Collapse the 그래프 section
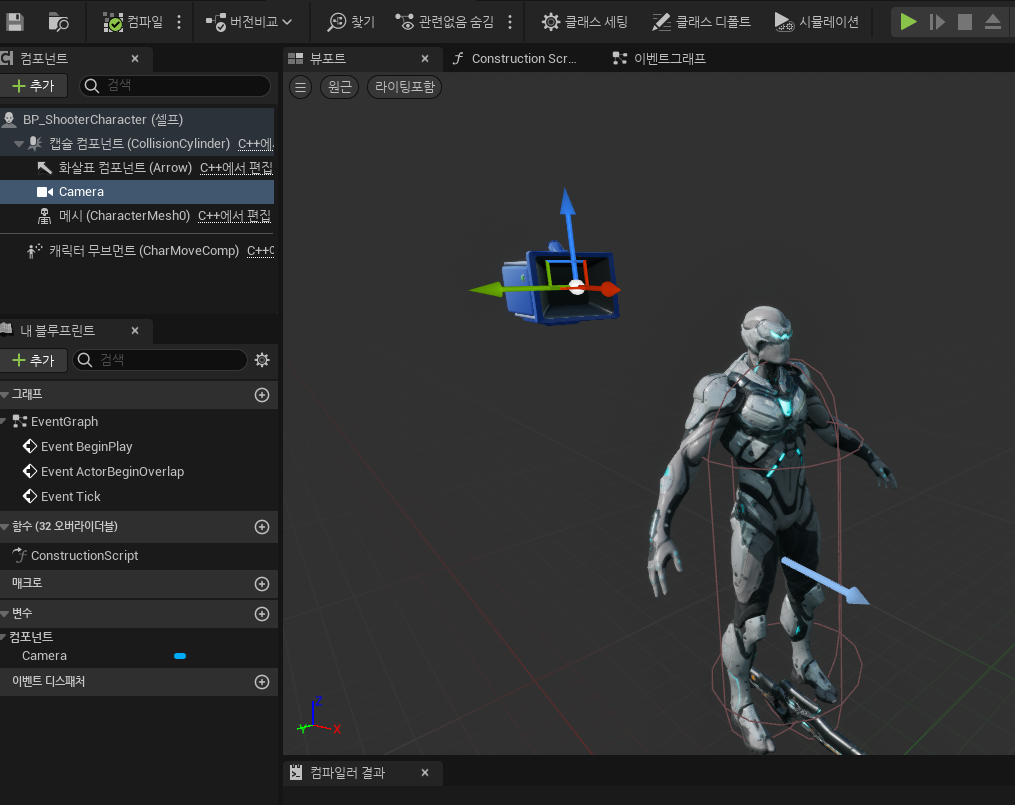The image size is (1015, 805). [5, 395]
